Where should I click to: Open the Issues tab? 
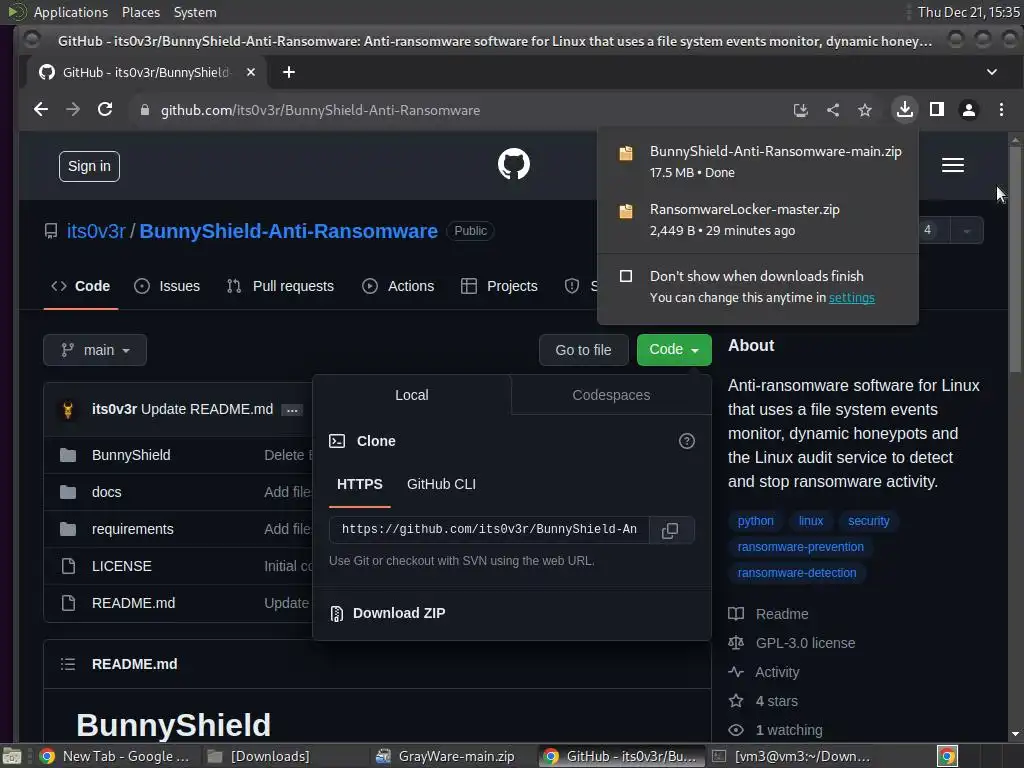(x=167, y=286)
